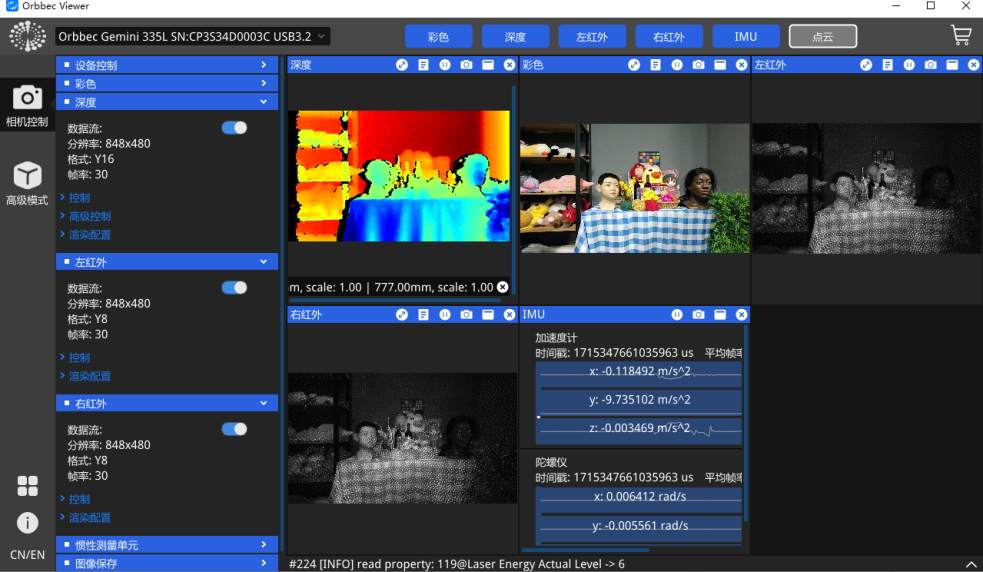Expand the 左红外 view to fullscreen
The height and width of the screenshot is (572, 983).
pos(866,65)
